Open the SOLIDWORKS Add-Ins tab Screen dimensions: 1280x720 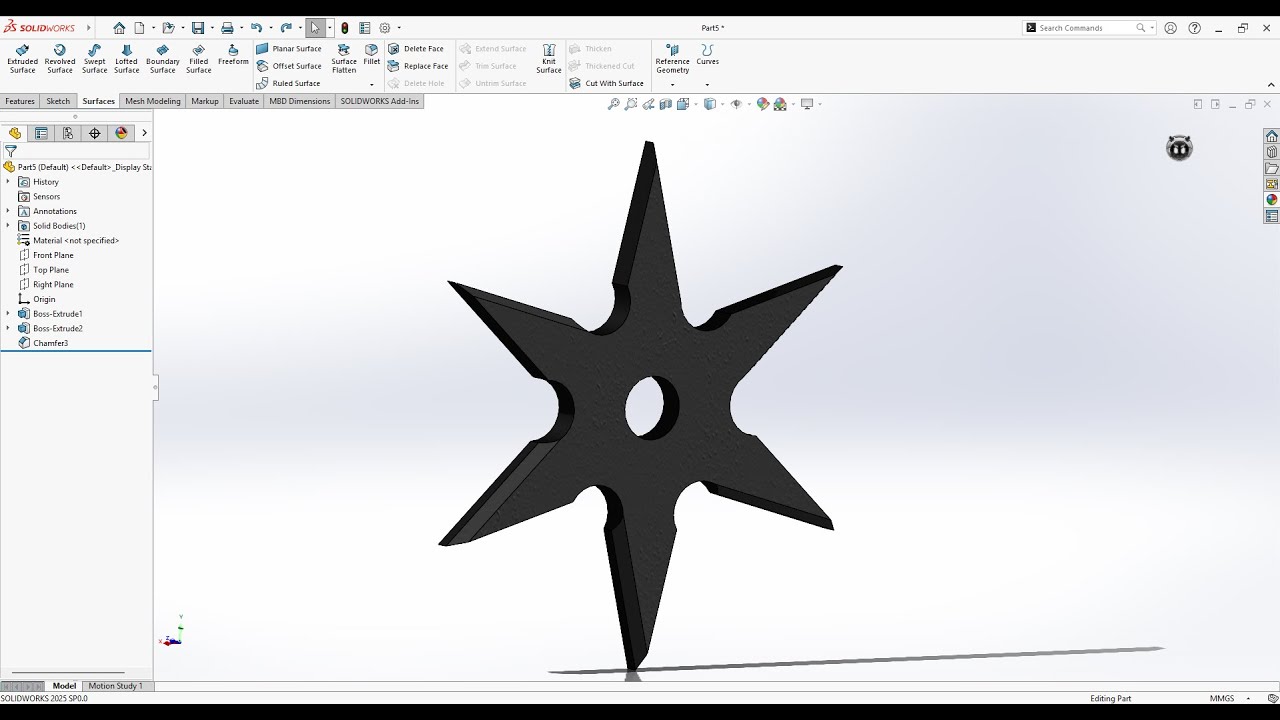click(380, 101)
